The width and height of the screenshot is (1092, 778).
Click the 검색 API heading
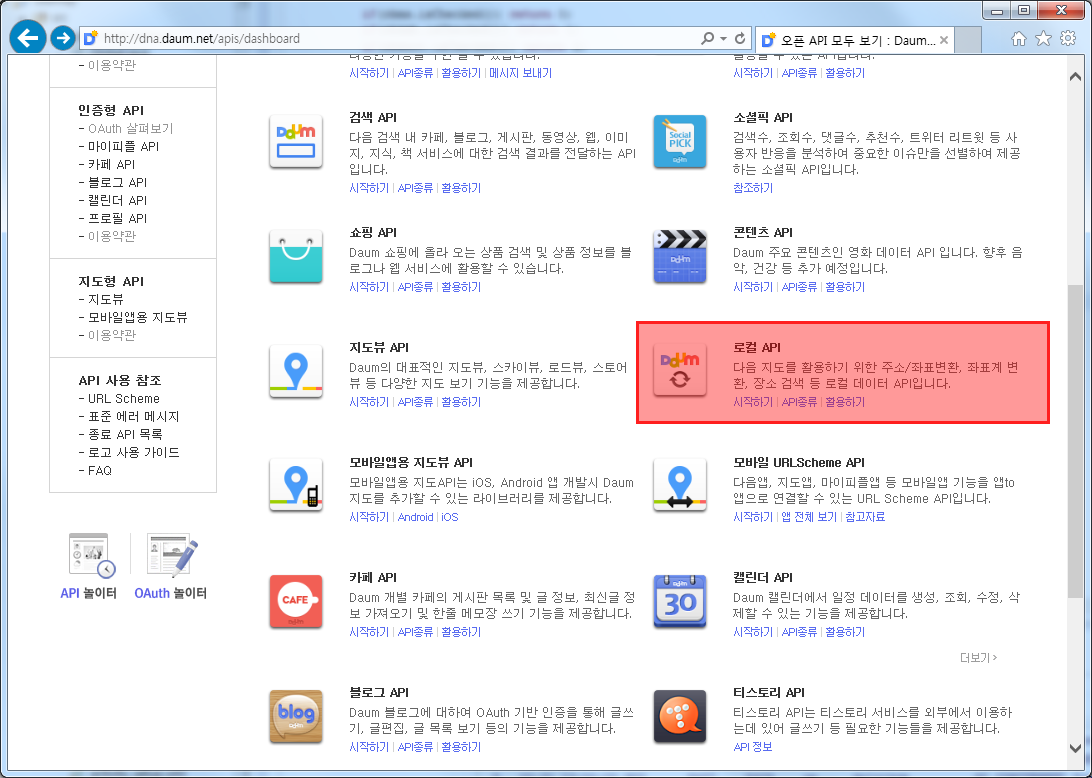coord(373,118)
